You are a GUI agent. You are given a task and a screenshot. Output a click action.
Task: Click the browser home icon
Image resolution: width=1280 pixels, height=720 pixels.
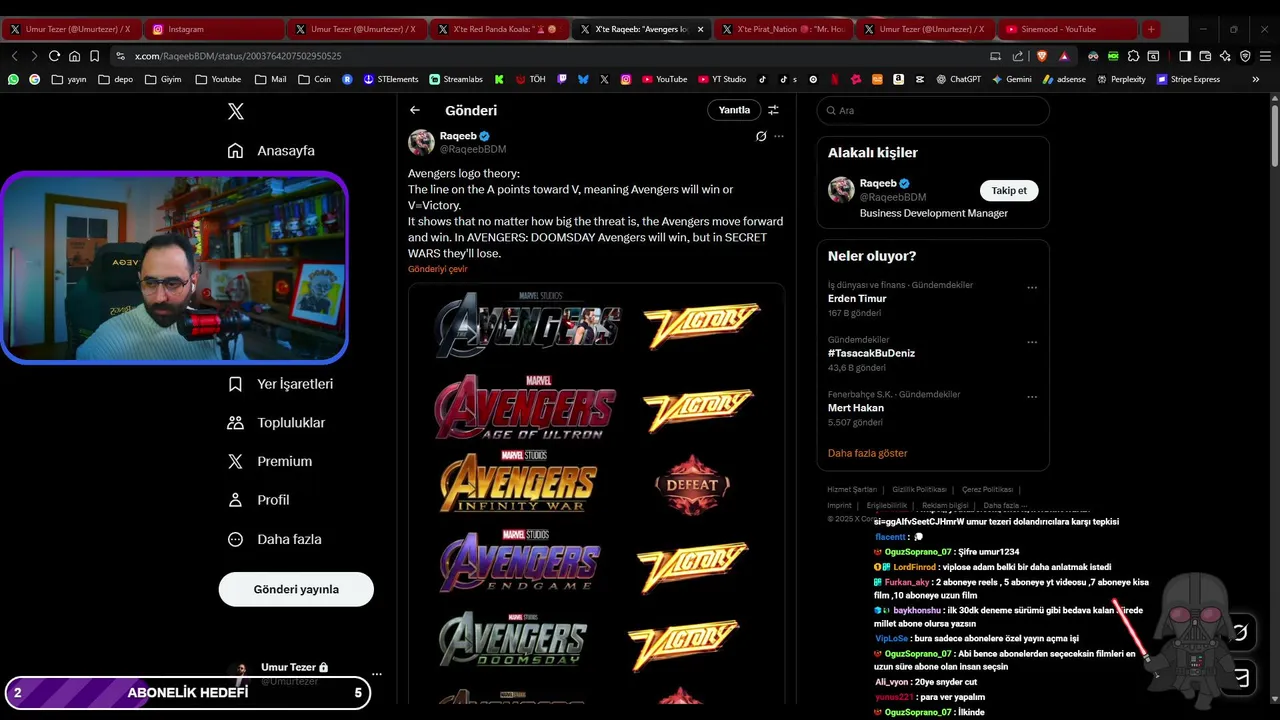point(74,56)
